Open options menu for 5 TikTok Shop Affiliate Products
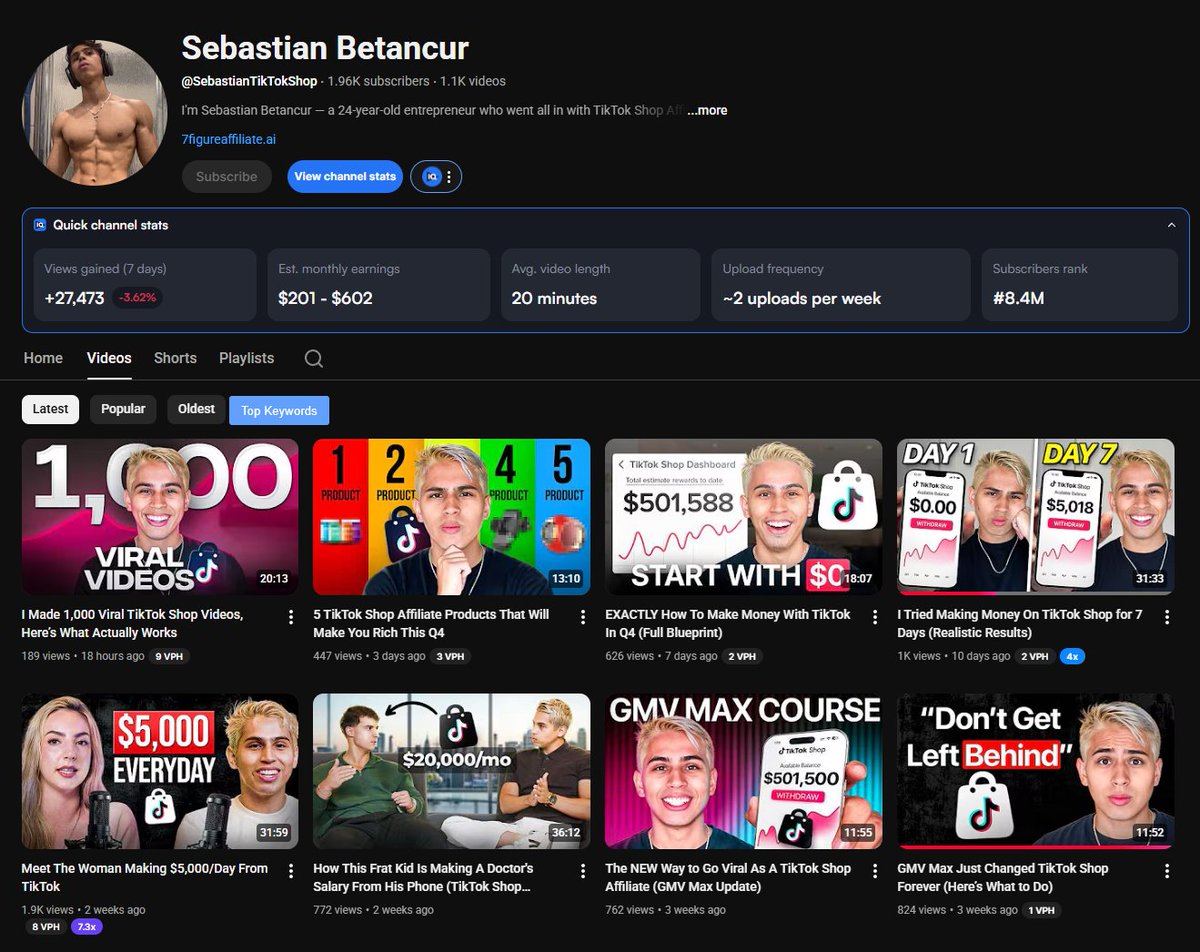The width and height of the screenshot is (1200, 952). click(x=583, y=617)
